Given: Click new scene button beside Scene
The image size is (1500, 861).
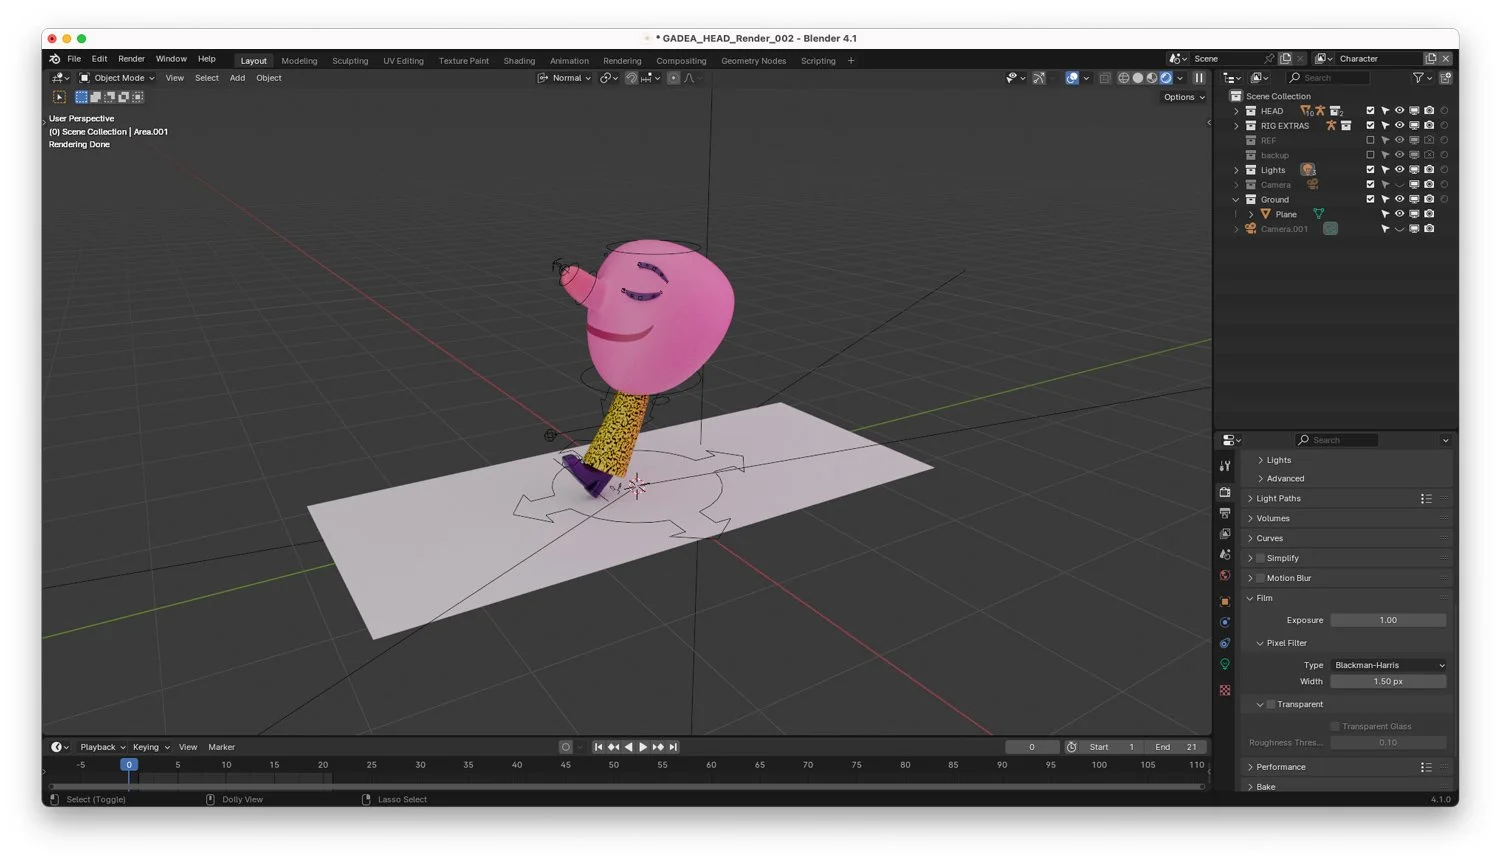Looking at the screenshot, I should 1286,59.
